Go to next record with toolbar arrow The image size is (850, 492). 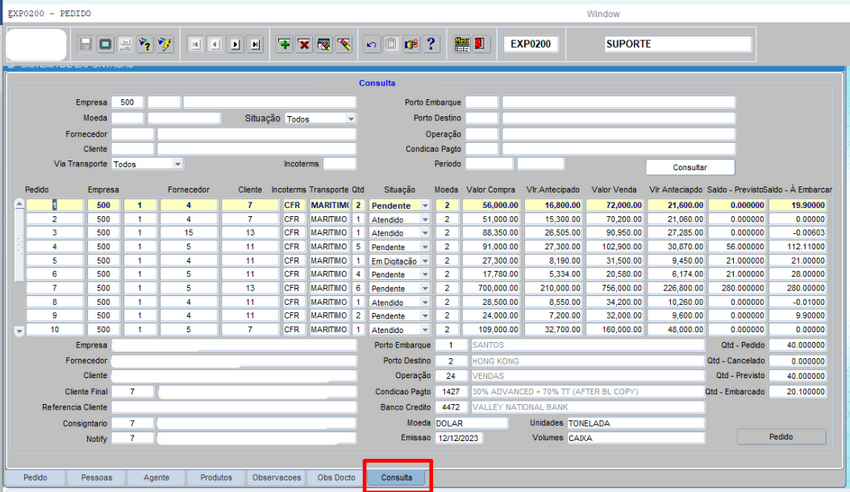tap(236, 45)
